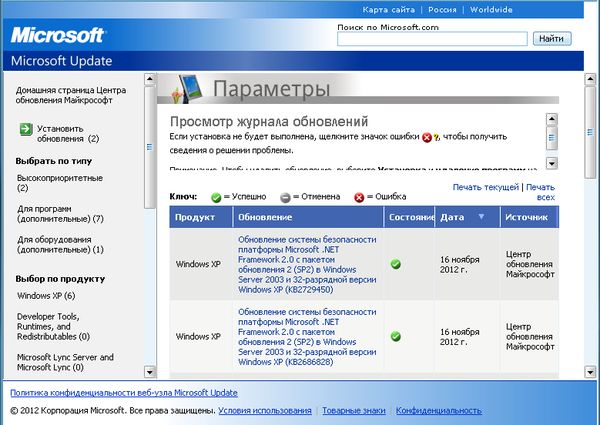Sort by Дата using column arrow
This screenshot has width=600, height=425.
pos(481,217)
